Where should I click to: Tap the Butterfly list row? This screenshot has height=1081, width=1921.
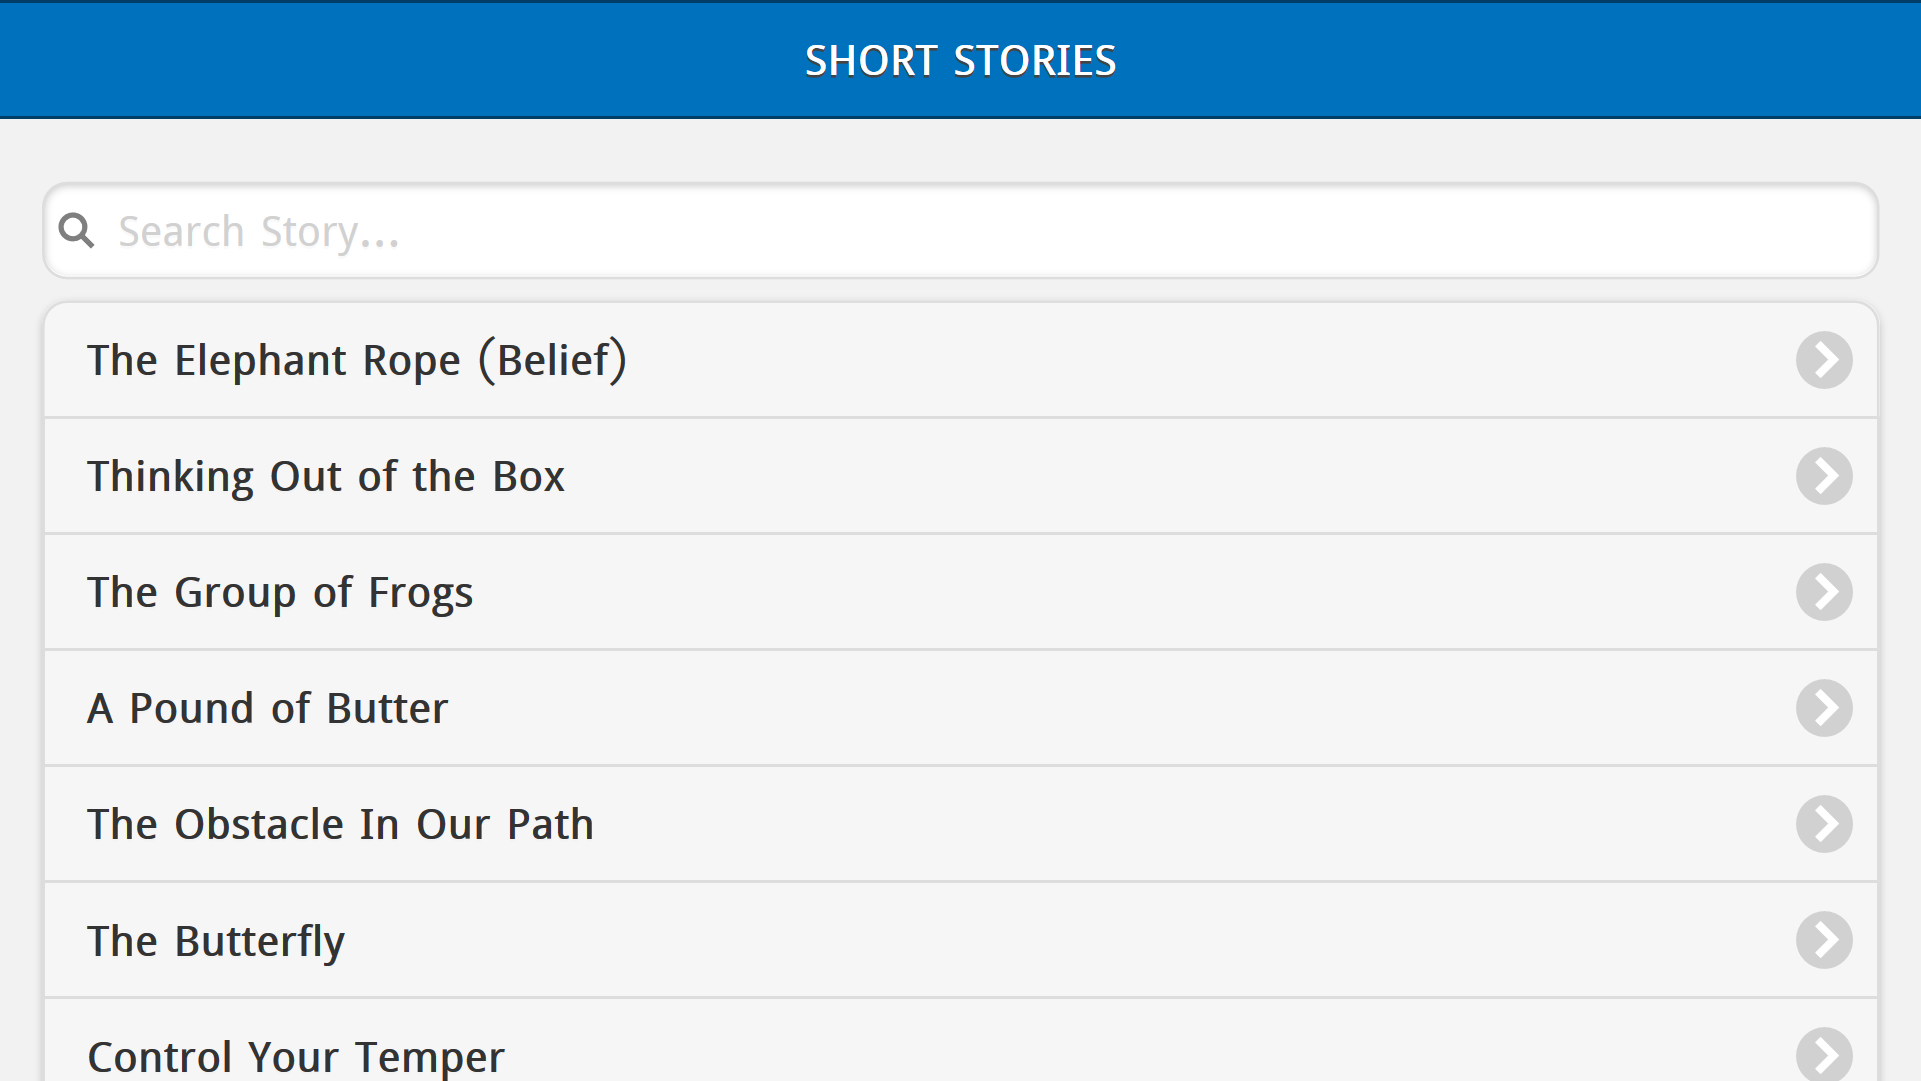(x=960, y=940)
